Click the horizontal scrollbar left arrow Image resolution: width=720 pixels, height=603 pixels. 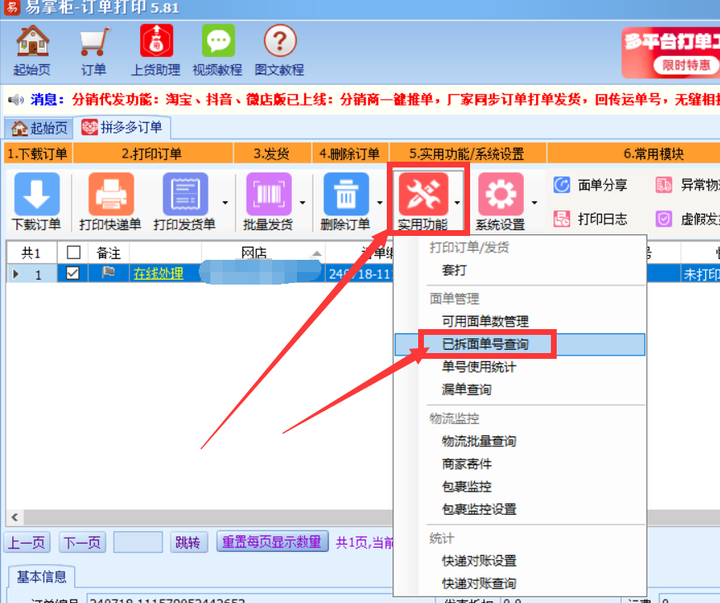pyautogui.click(x=15, y=517)
